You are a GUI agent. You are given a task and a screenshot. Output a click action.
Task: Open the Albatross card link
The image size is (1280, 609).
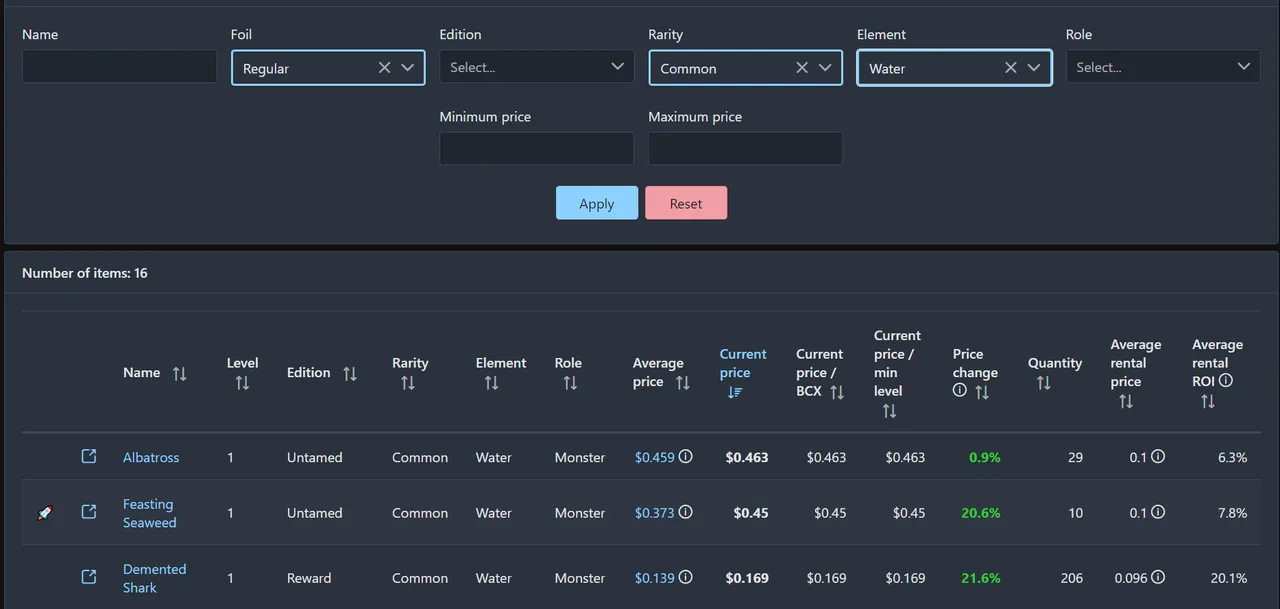point(151,457)
